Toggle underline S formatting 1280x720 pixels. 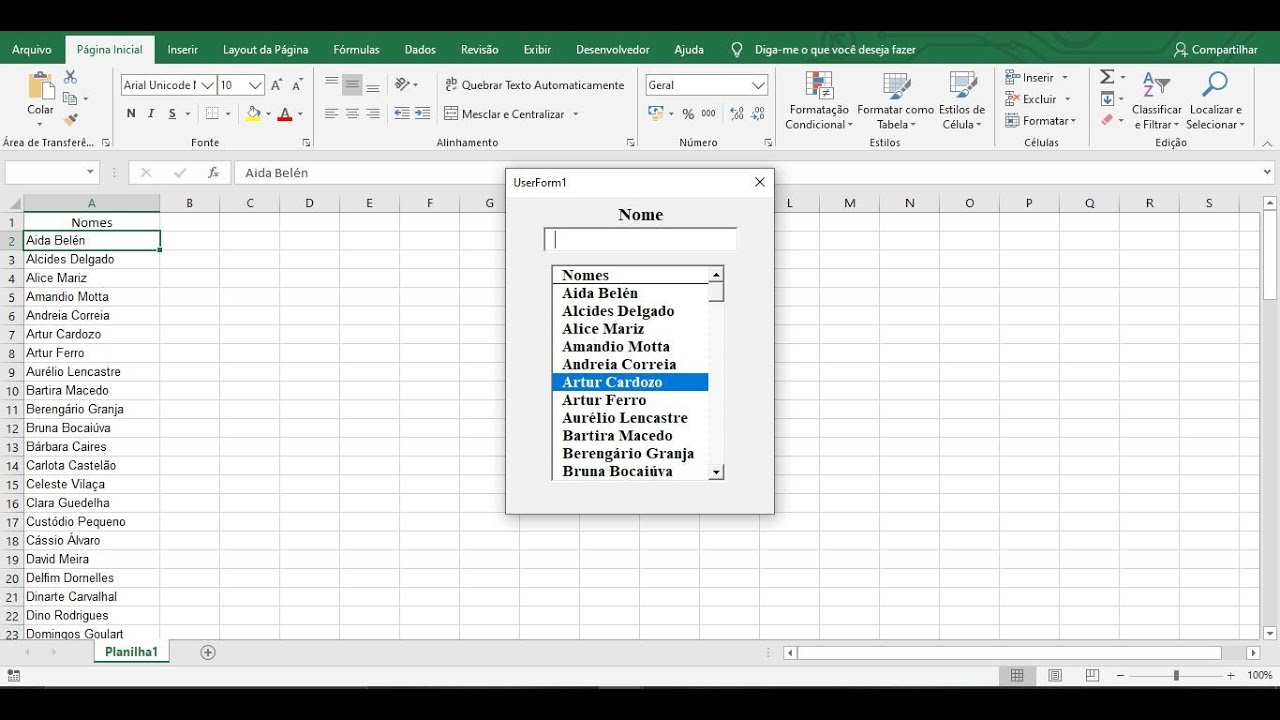pyautogui.click(x=172, y=114)
